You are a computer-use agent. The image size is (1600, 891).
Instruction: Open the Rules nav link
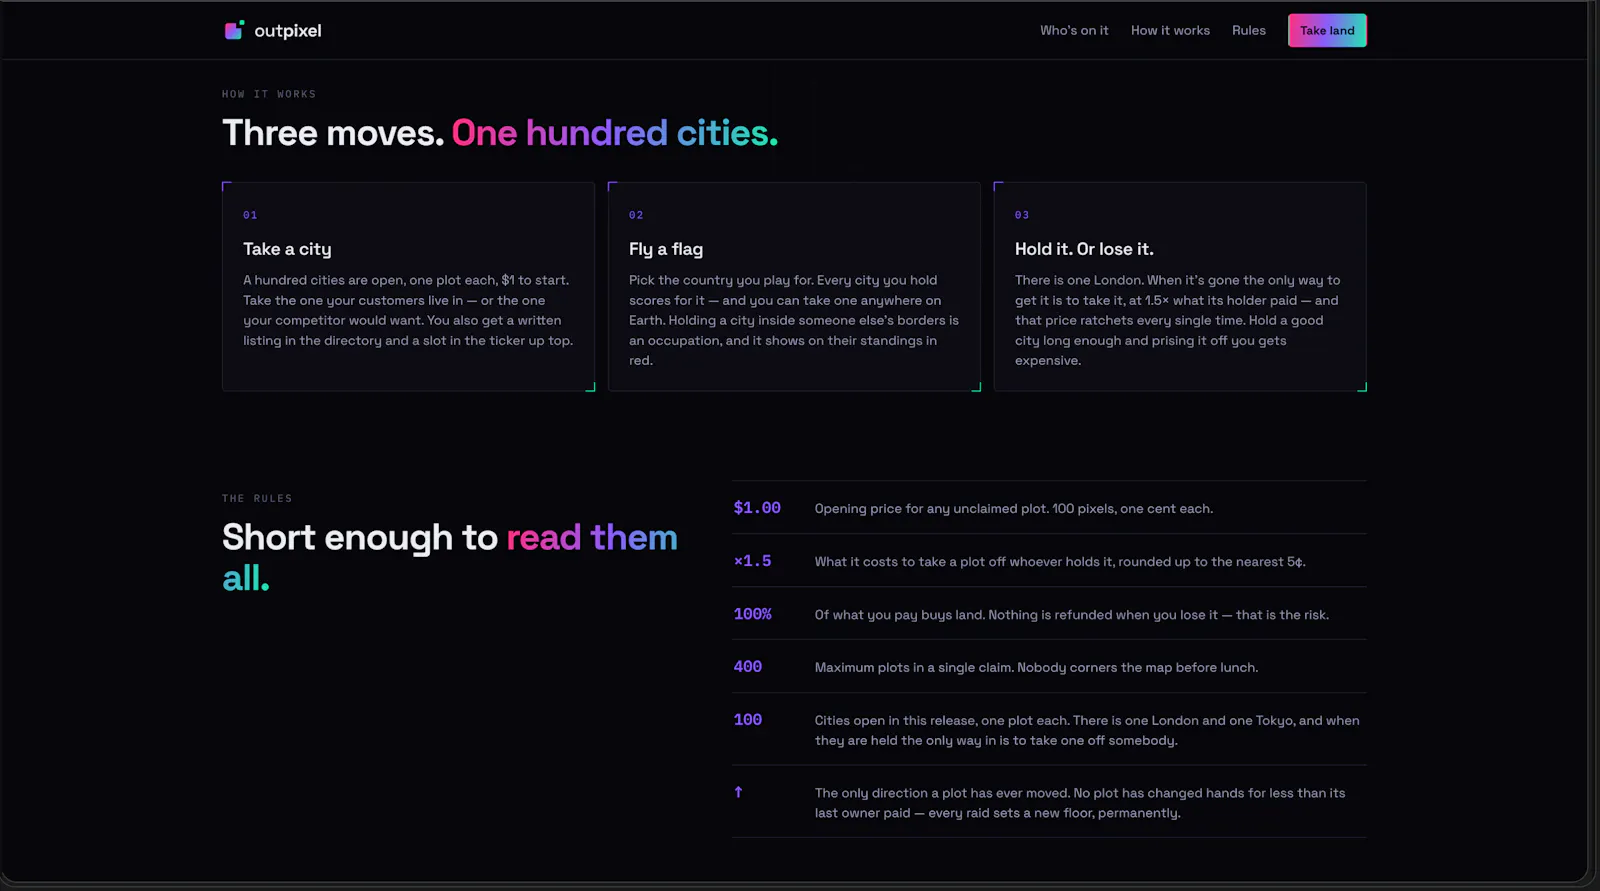[x=1249, y=30]
